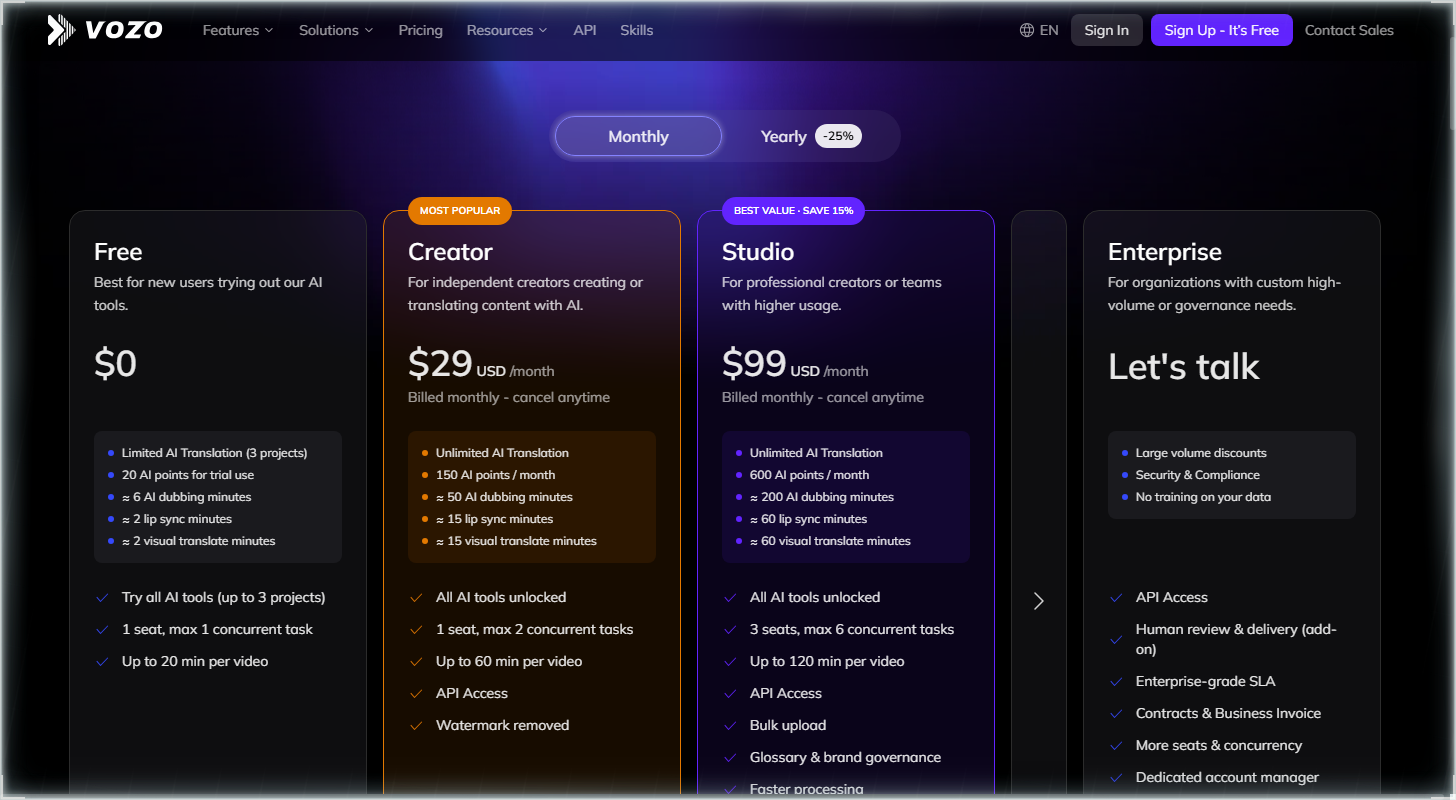
Task: Click 150 AI points / month text
Action: pyautogui.click(x=495, y=475)
